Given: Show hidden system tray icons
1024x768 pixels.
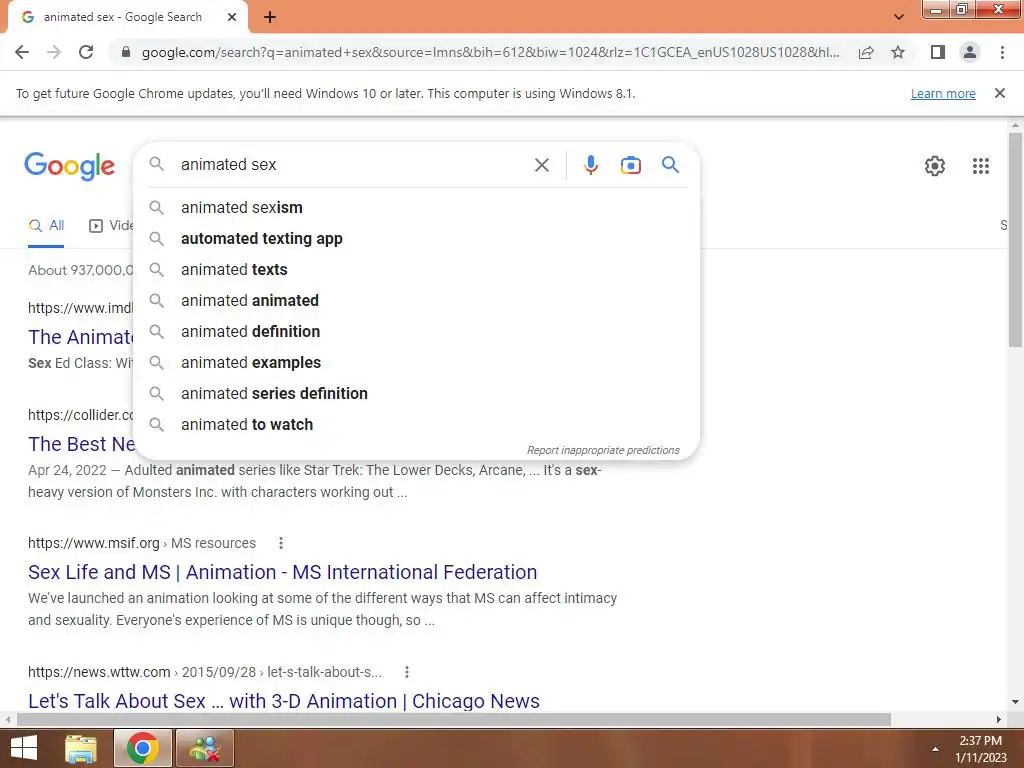Looking at the screenshot, I should pos(935,749).
